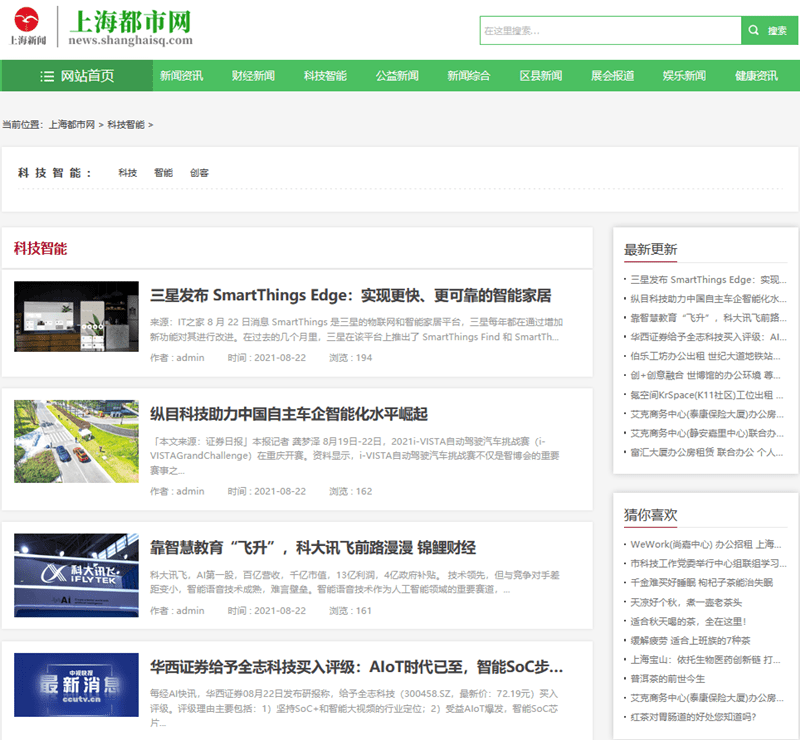800x740 pixels.
Task: Click the iFLYTEK article thumbnail image
Action: point(76,567)
